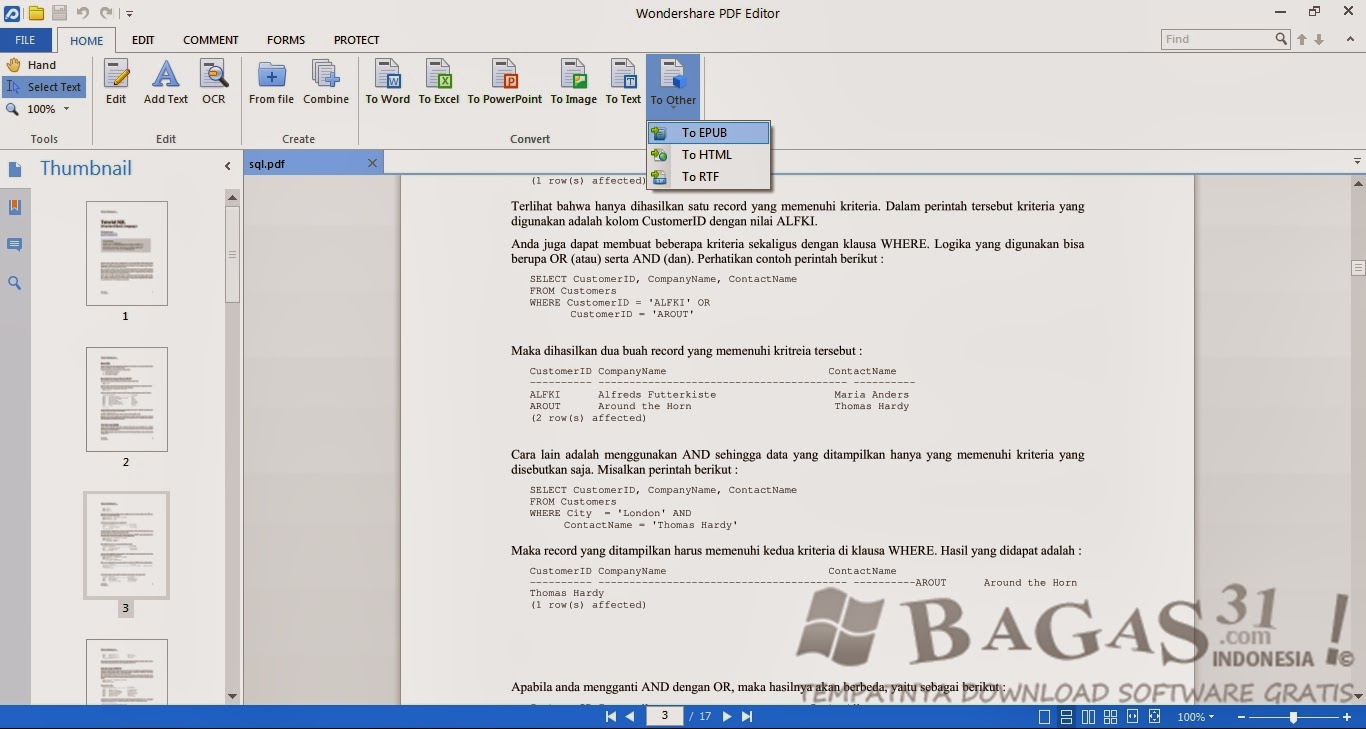Go to the previous page

point(630,717)
